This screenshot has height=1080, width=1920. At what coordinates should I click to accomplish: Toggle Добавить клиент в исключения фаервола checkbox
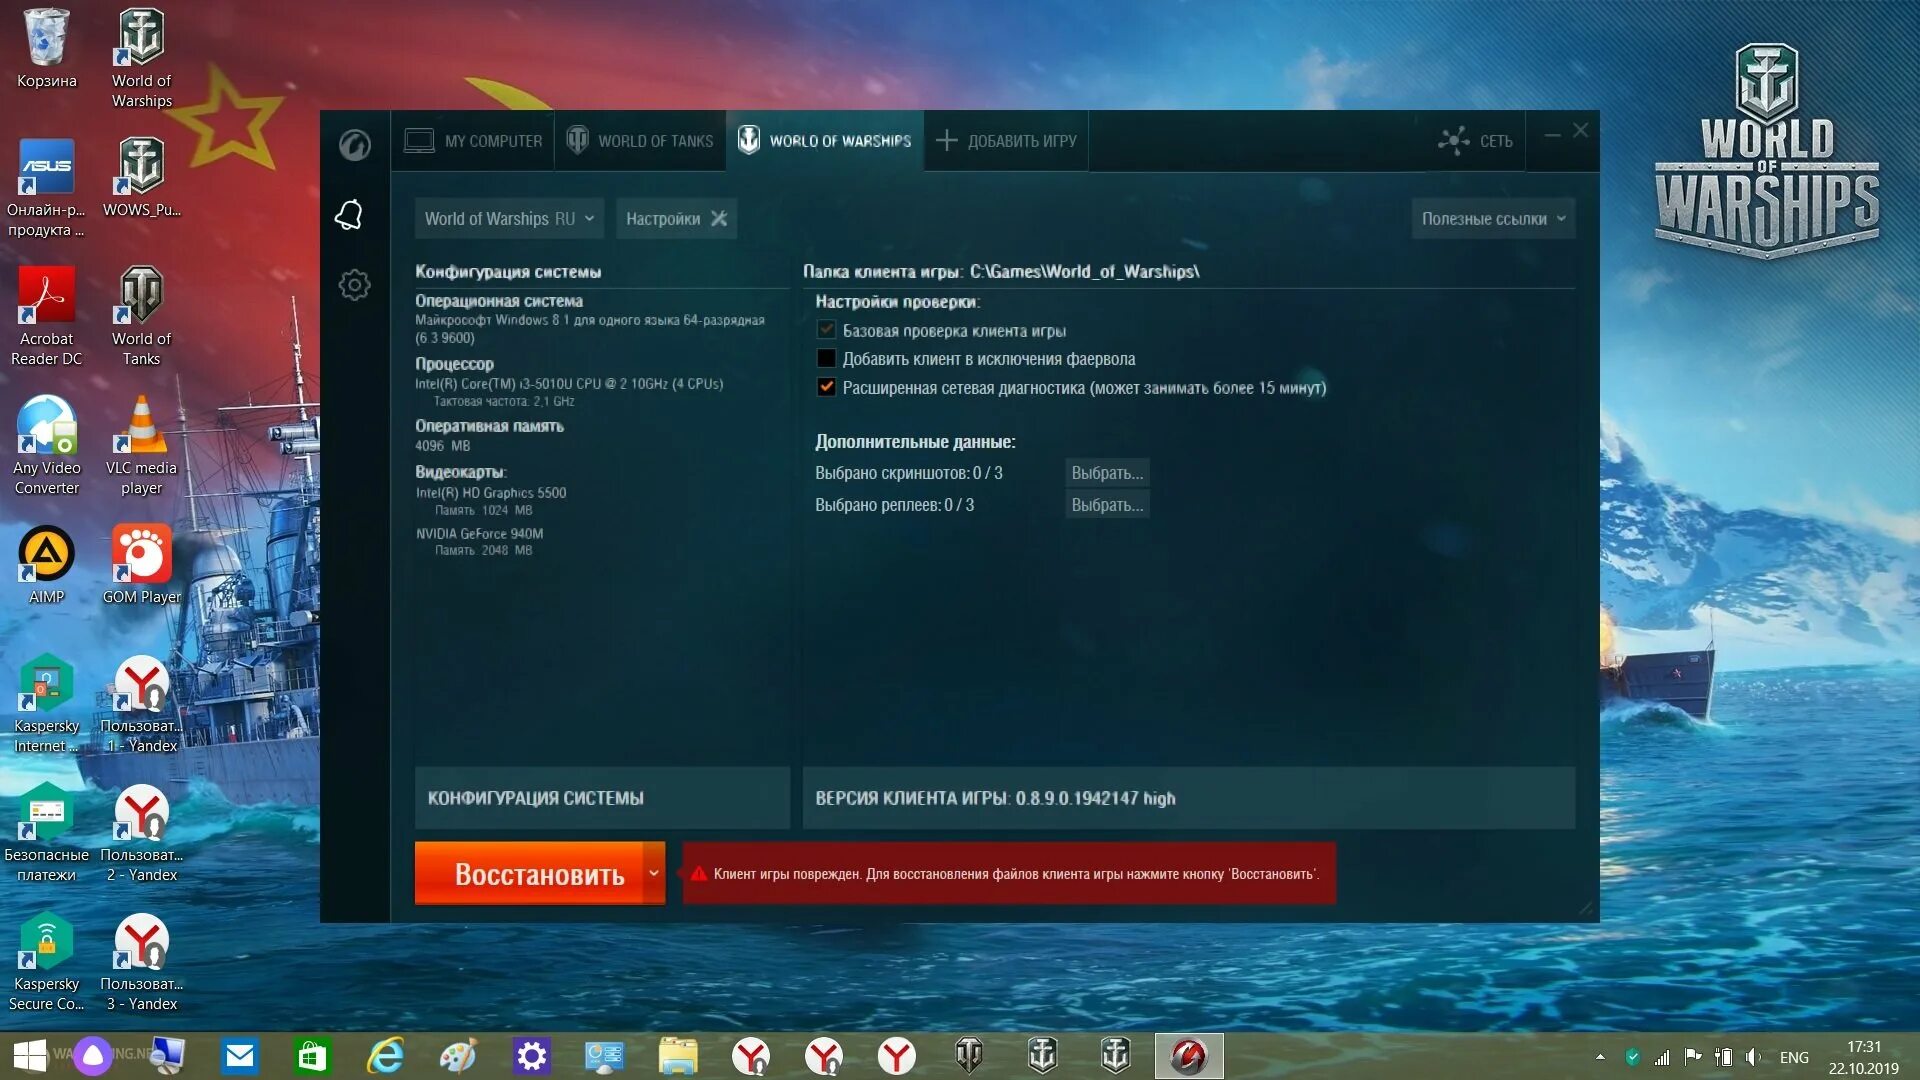click(825, 359)
